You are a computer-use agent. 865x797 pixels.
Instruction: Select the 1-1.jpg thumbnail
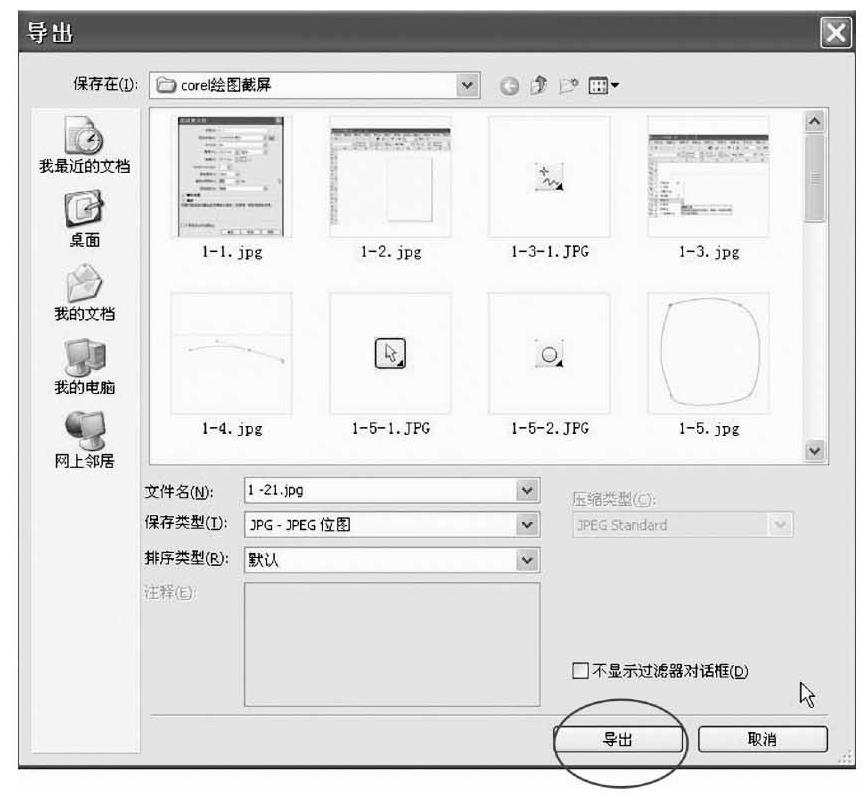[x=231, y=176]
